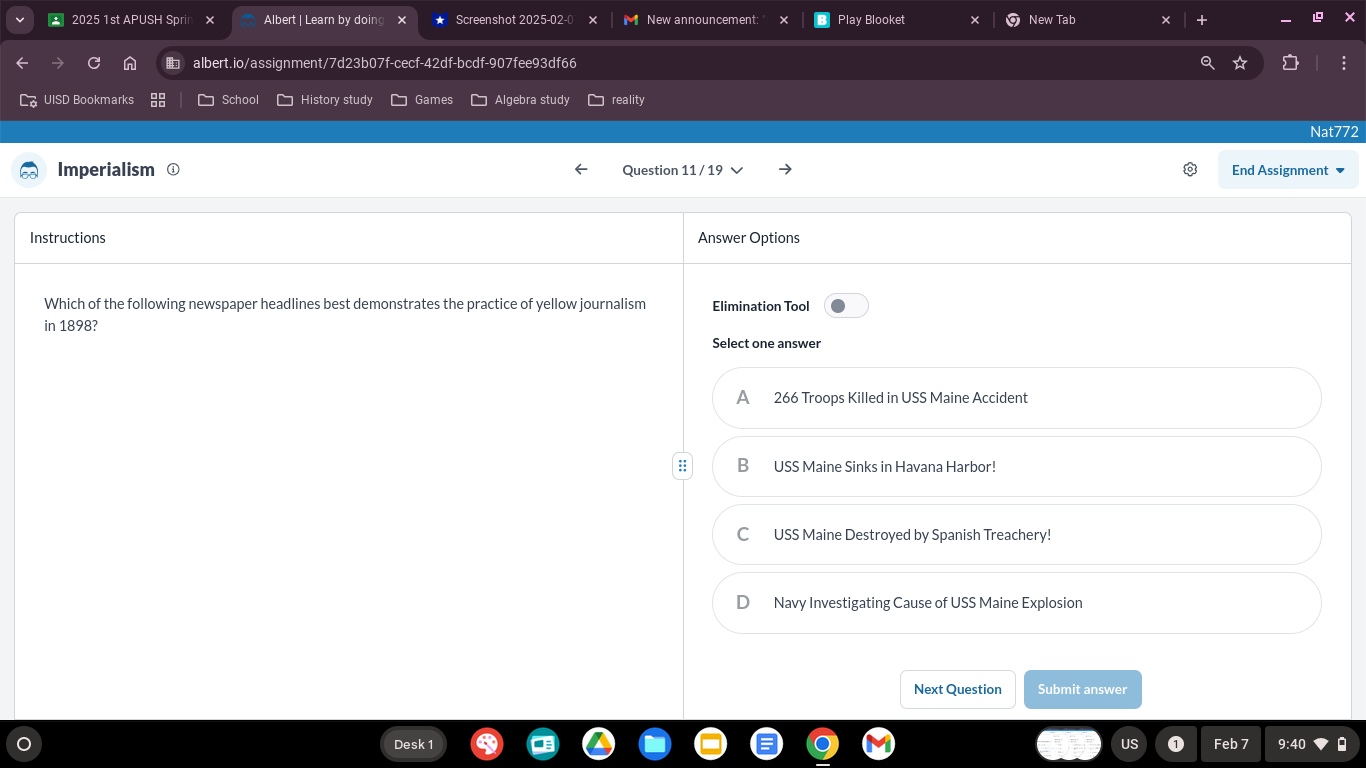Open the red paint palette shelf app
The height and width of the screenshot is (768, 1366).
pos(487,744)
